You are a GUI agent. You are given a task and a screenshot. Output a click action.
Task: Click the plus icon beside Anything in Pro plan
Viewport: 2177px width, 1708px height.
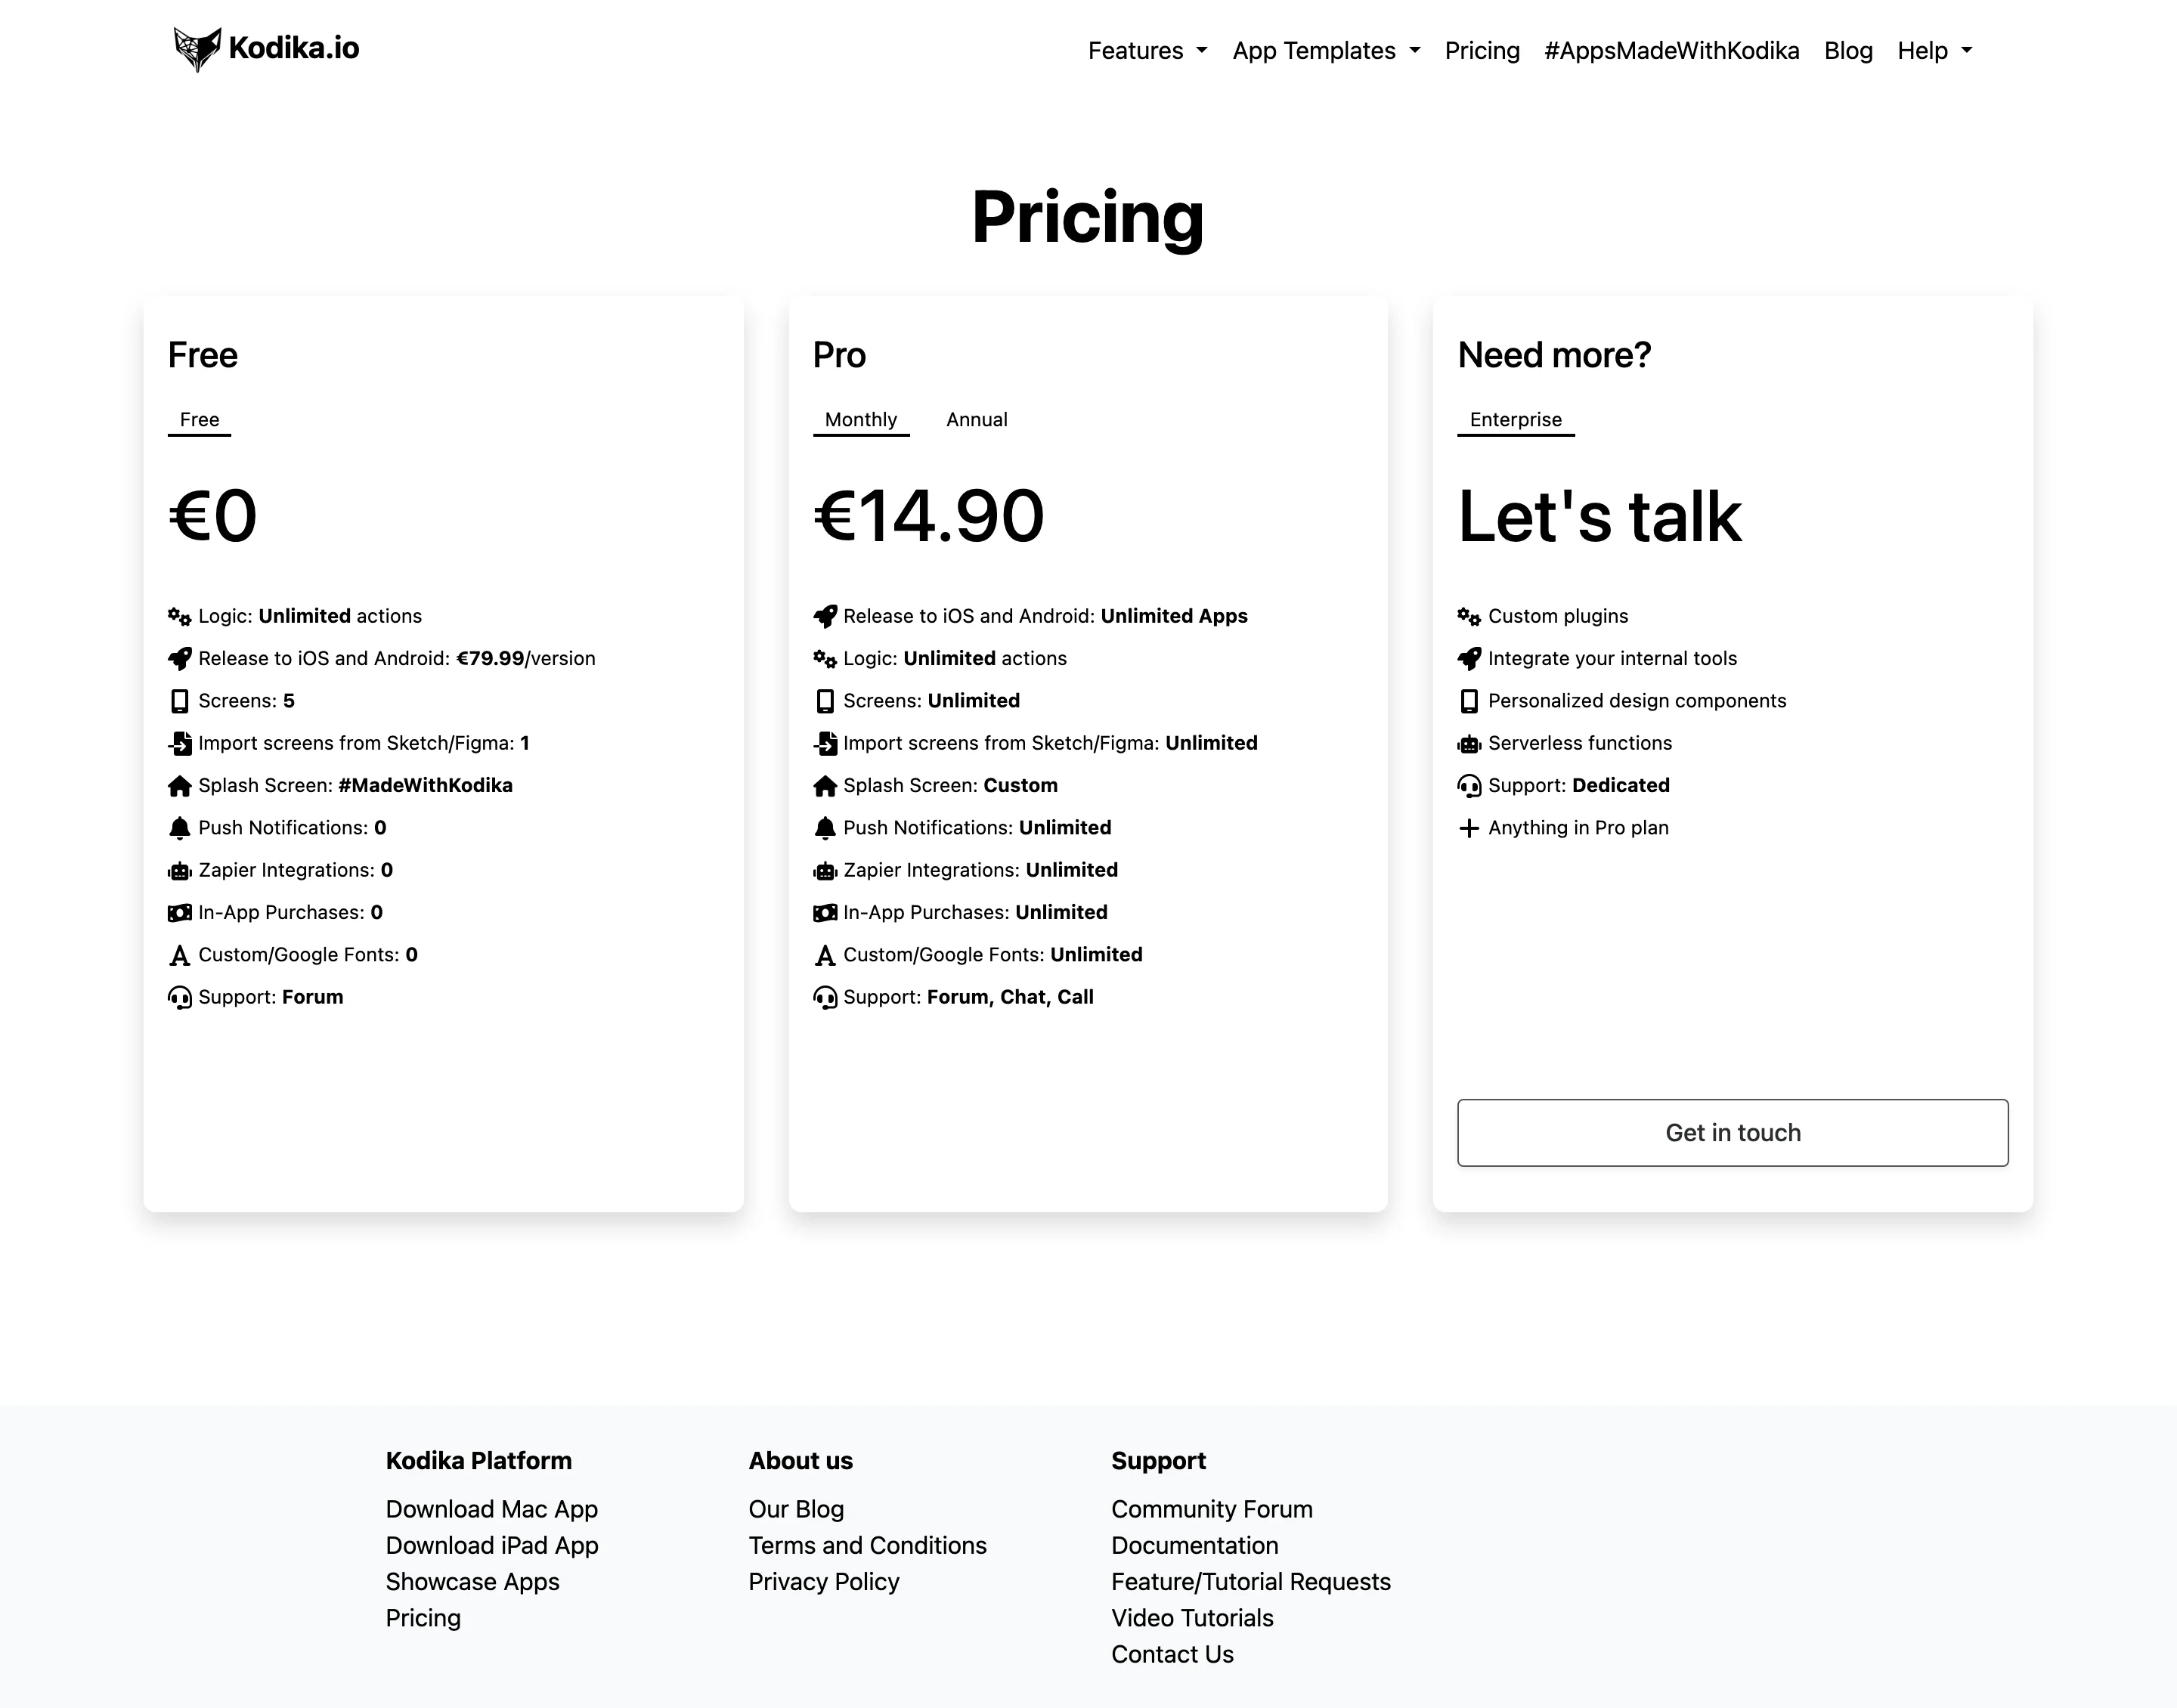1469,828
